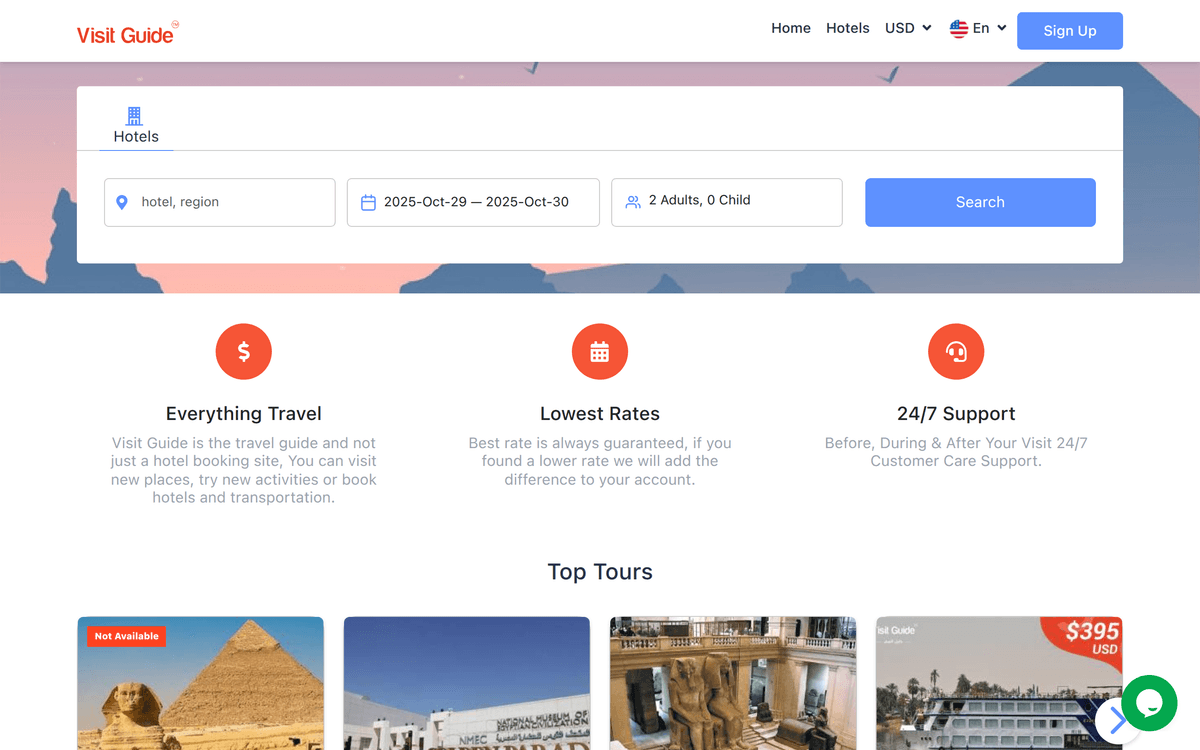1200x750 pixels.
Task: Click the headset icon above 24/7 Support
Action: pyautogui.click(x=956, y=351)
